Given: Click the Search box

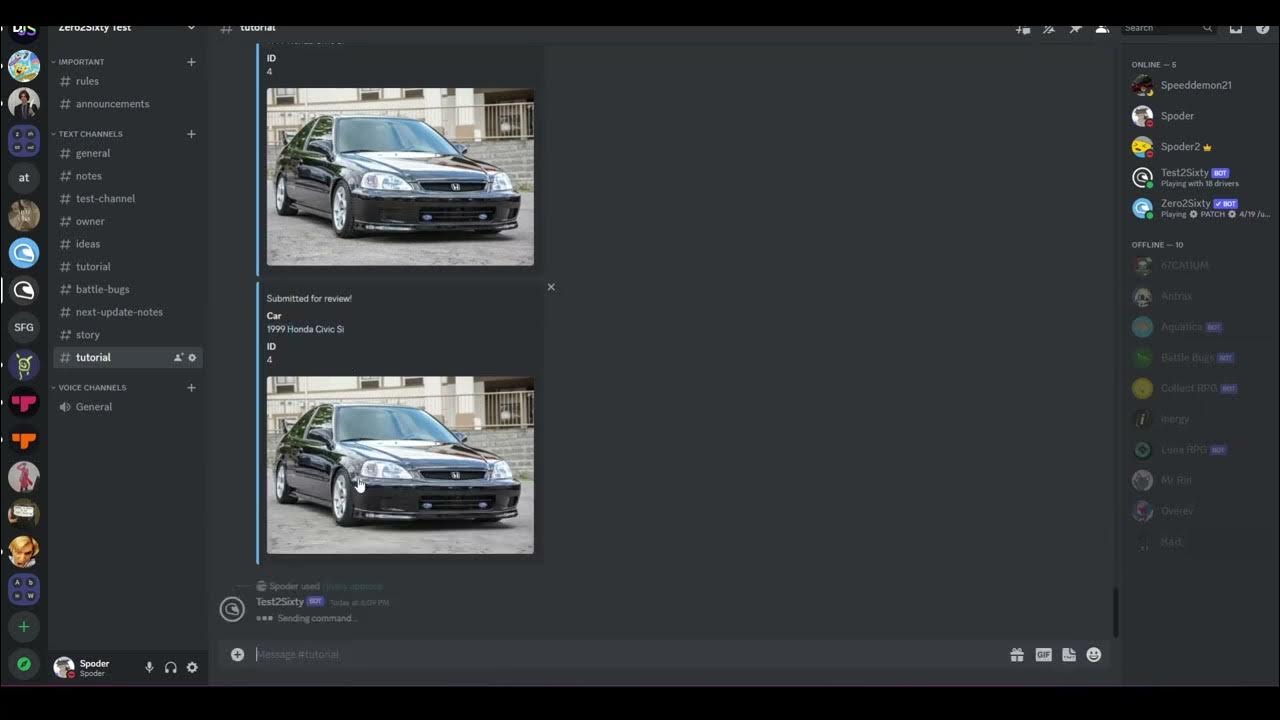Looking at the screenshot, I should [x=1166, y=29].
